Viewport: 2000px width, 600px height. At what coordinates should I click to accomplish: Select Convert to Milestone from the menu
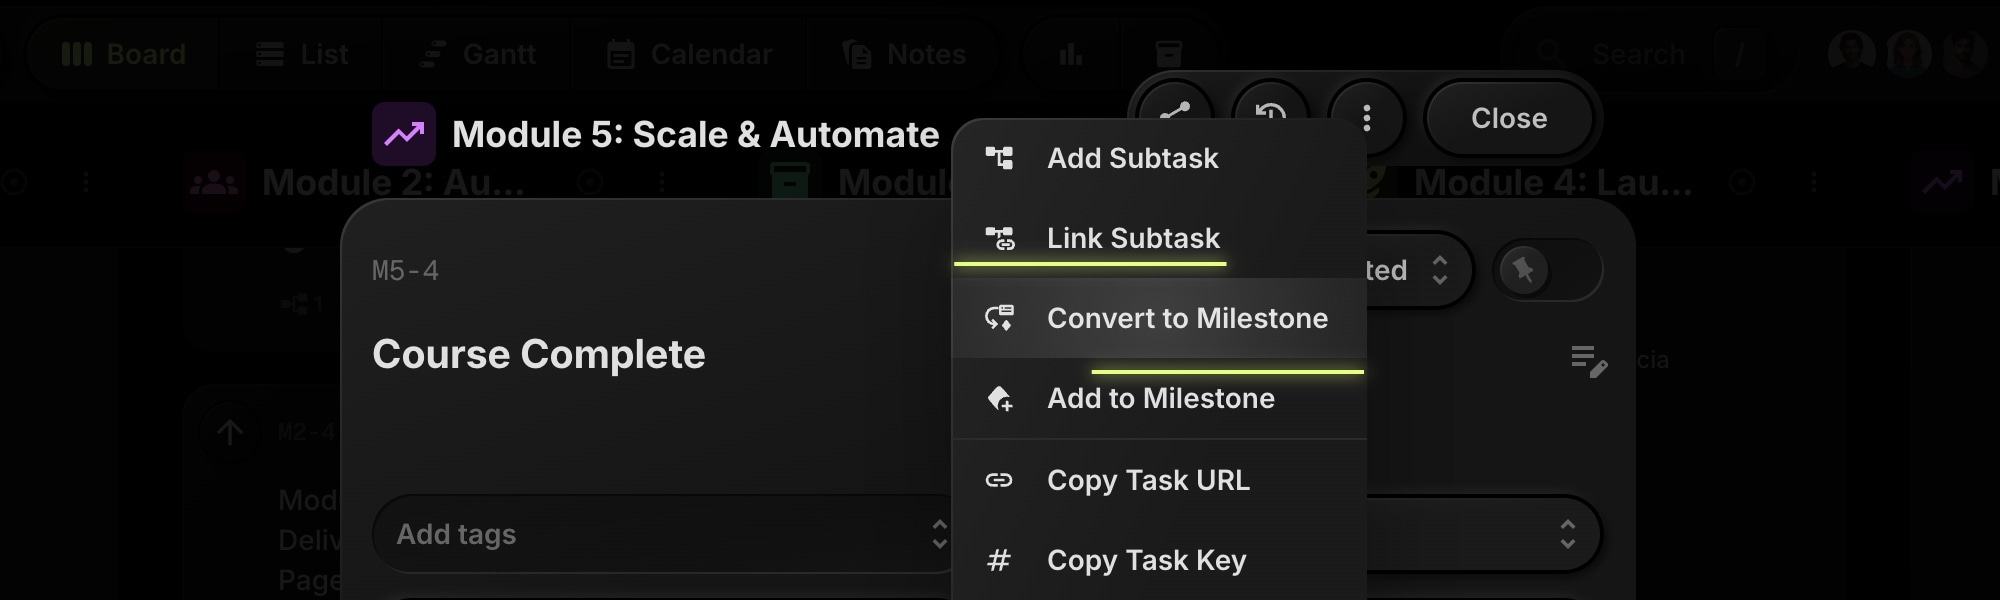click(x=1187, y=318)
